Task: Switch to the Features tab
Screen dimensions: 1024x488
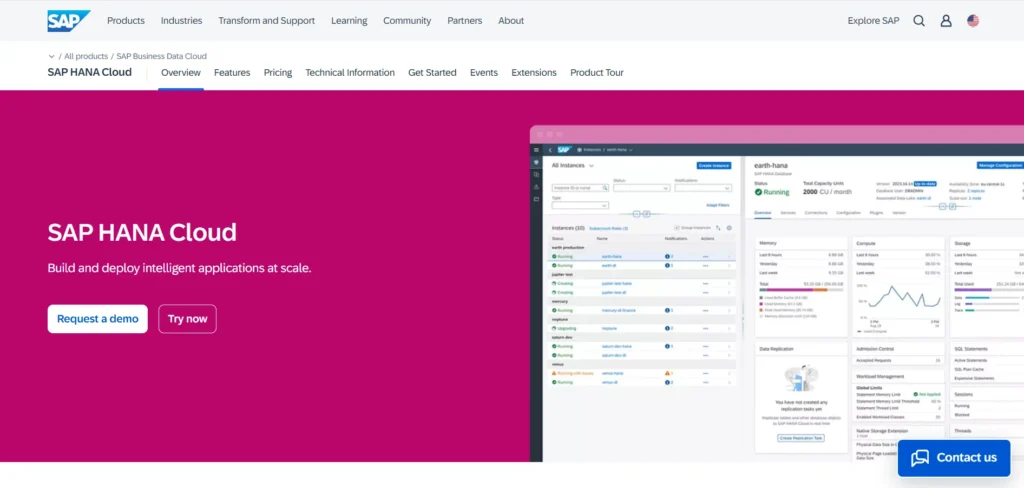Action: (232, 73)
